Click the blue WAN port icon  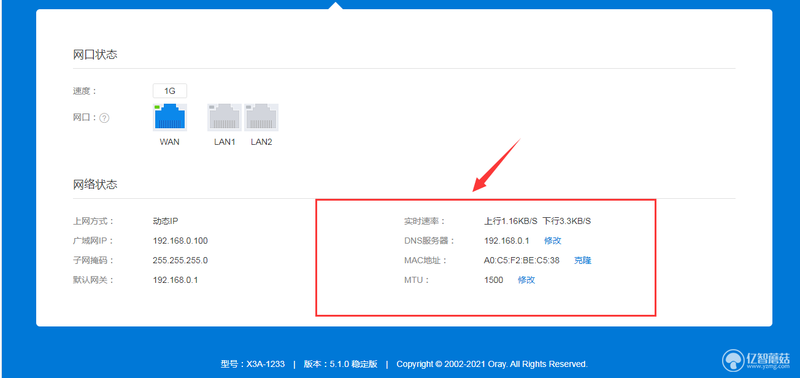click(x=170, y=117)
